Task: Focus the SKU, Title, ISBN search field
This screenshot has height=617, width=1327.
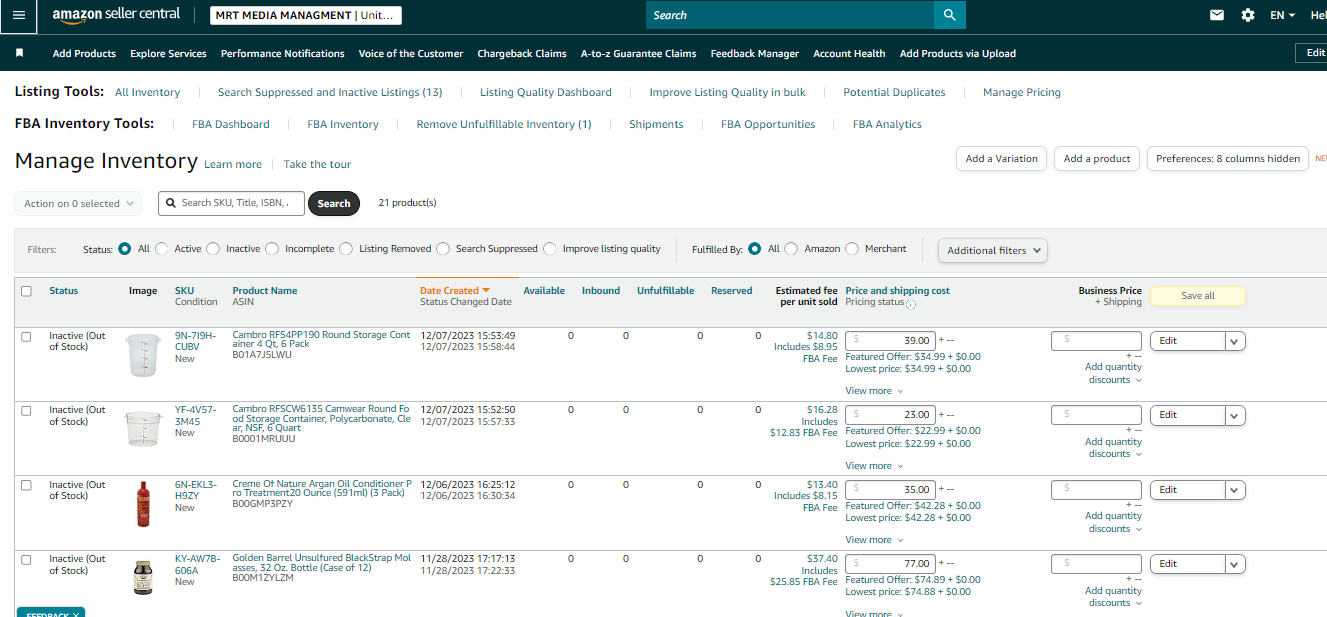Action: (x=231, y=203)
